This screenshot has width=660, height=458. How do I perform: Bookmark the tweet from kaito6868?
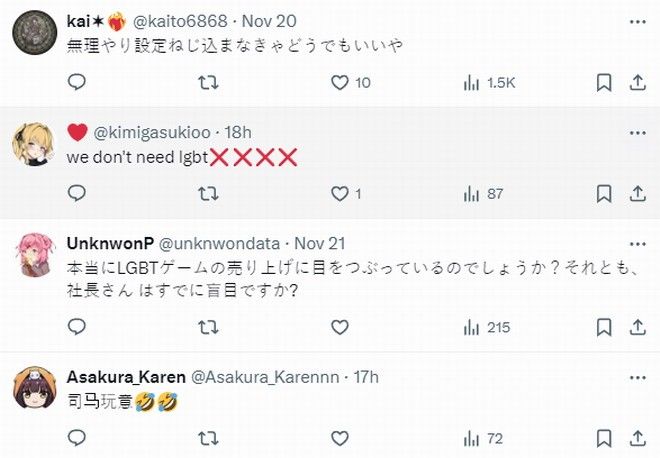pos(604,83)
